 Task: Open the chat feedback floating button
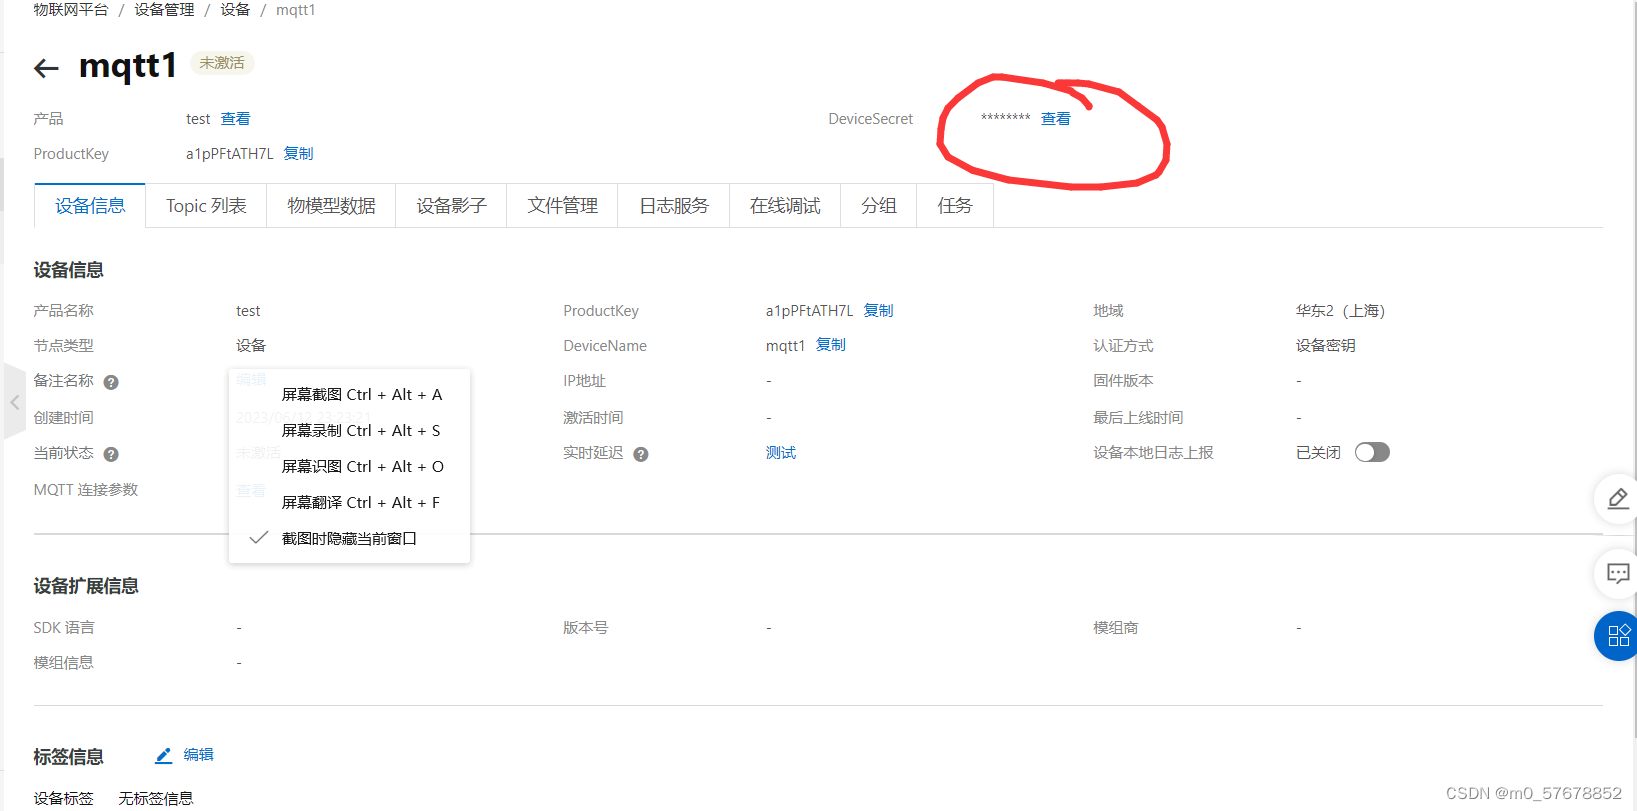pos(1617,573)
